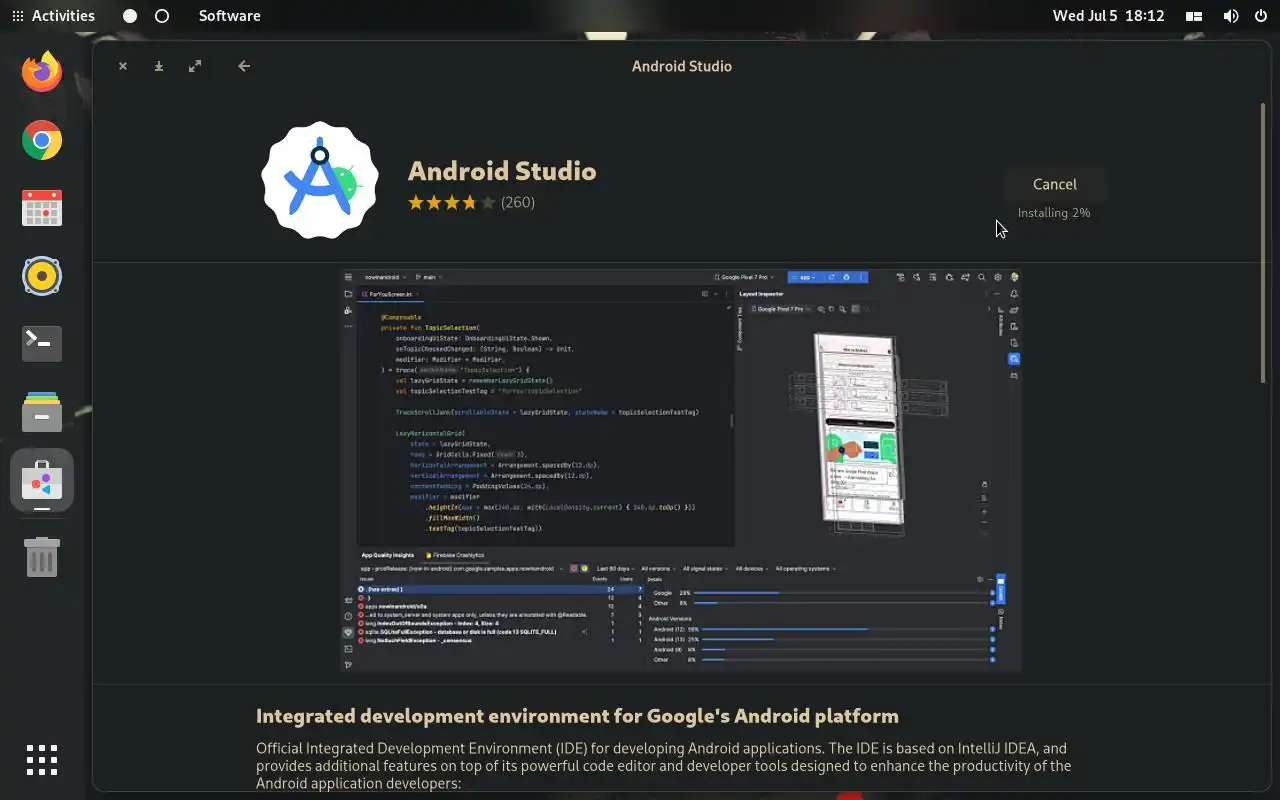
Task: Click the "Android Studio" app name heading
Action: [x=502, y=171]
